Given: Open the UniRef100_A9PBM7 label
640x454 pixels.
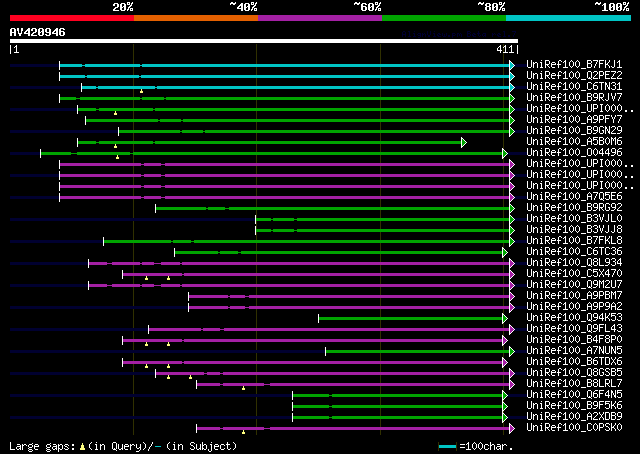Looking at the screenshot, I should tap(574, 296).
